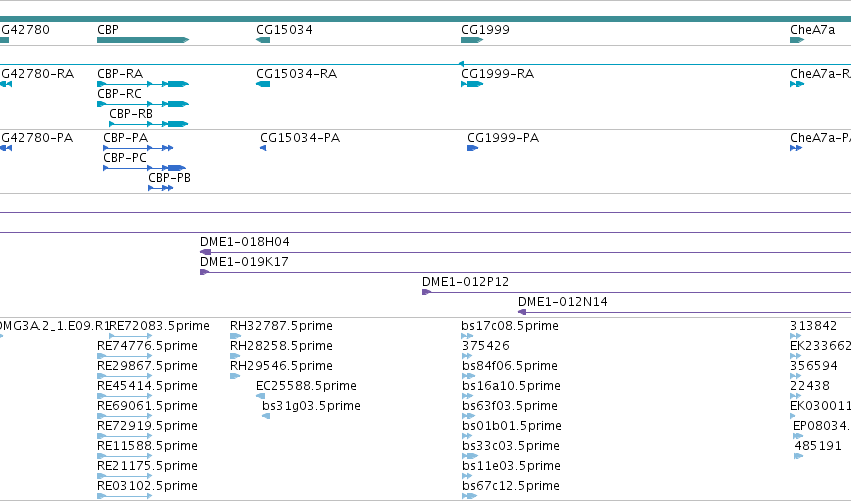Image resolution: width=851 pixels, height=501 pixels.
Task: Click the CBP-PB protein glyph
Action: [x=161, y=188]
